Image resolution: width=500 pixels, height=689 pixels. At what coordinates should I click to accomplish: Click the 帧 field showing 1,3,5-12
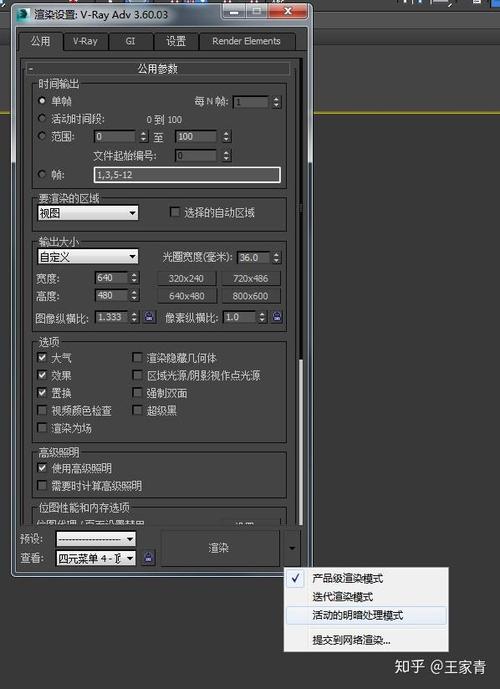point(187,174)
